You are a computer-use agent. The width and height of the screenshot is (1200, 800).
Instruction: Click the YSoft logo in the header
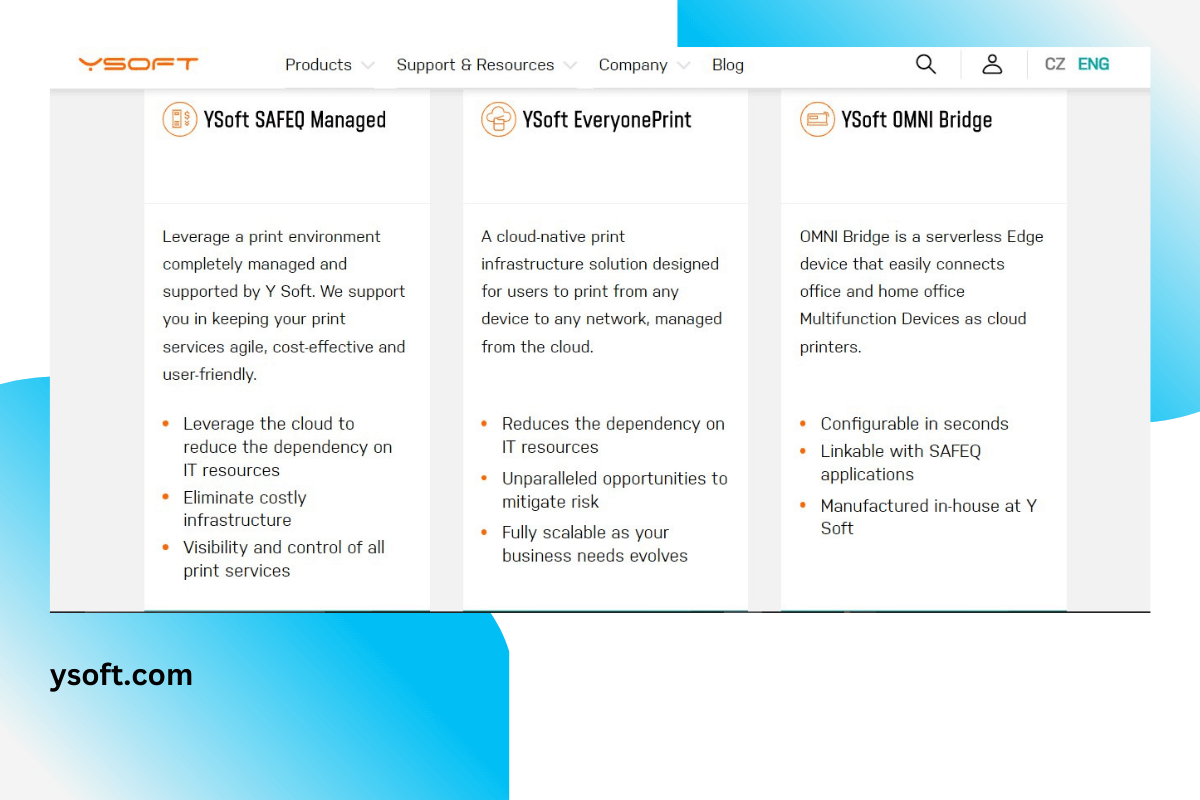(x=138, y=64)
